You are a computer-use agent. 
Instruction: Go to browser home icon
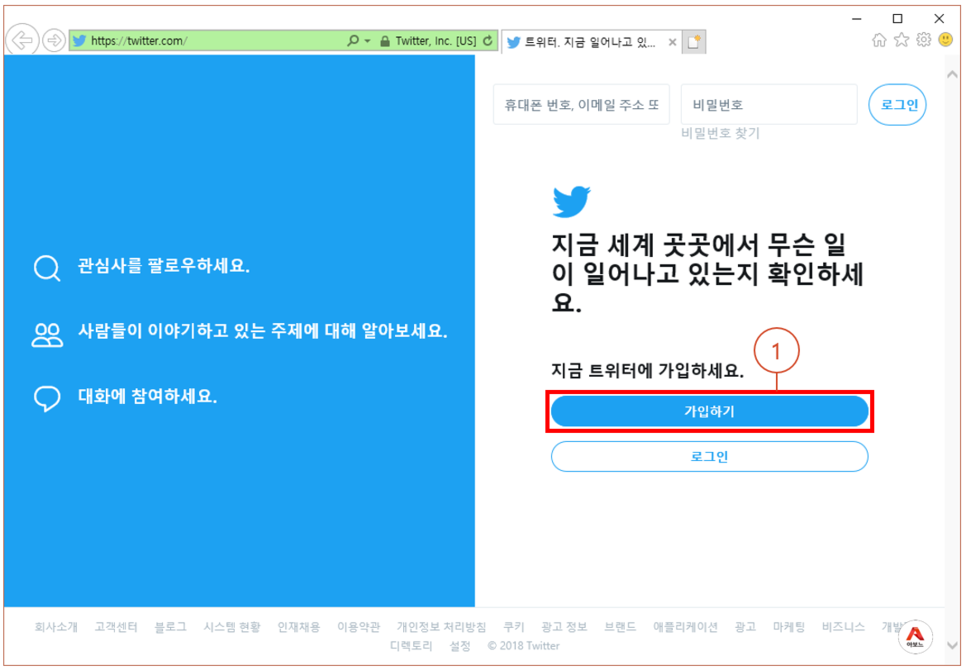(879, 40)
